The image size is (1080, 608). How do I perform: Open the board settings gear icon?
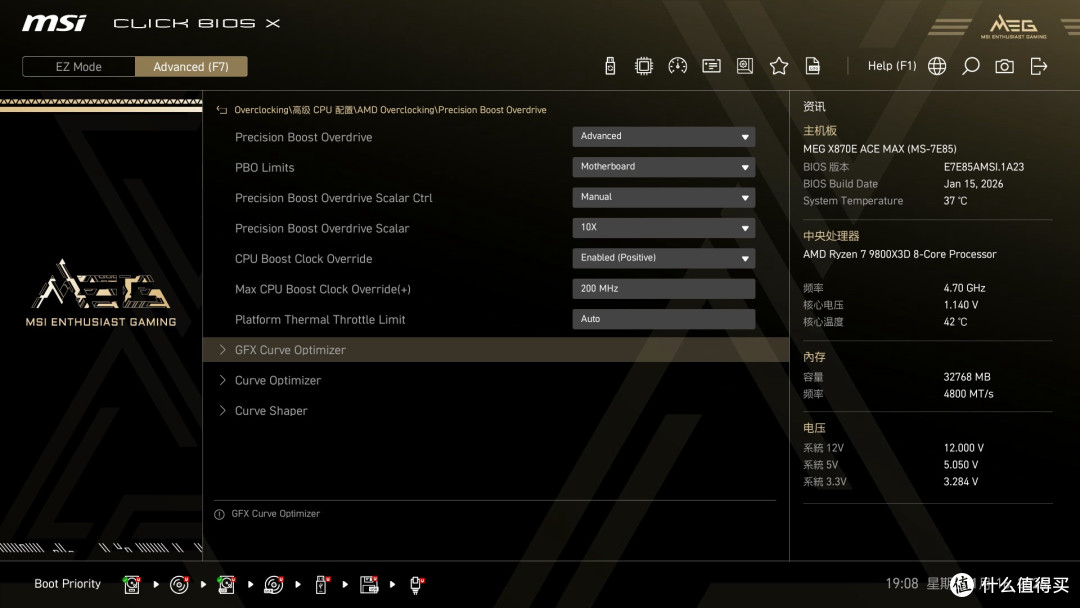coord(745,66)
